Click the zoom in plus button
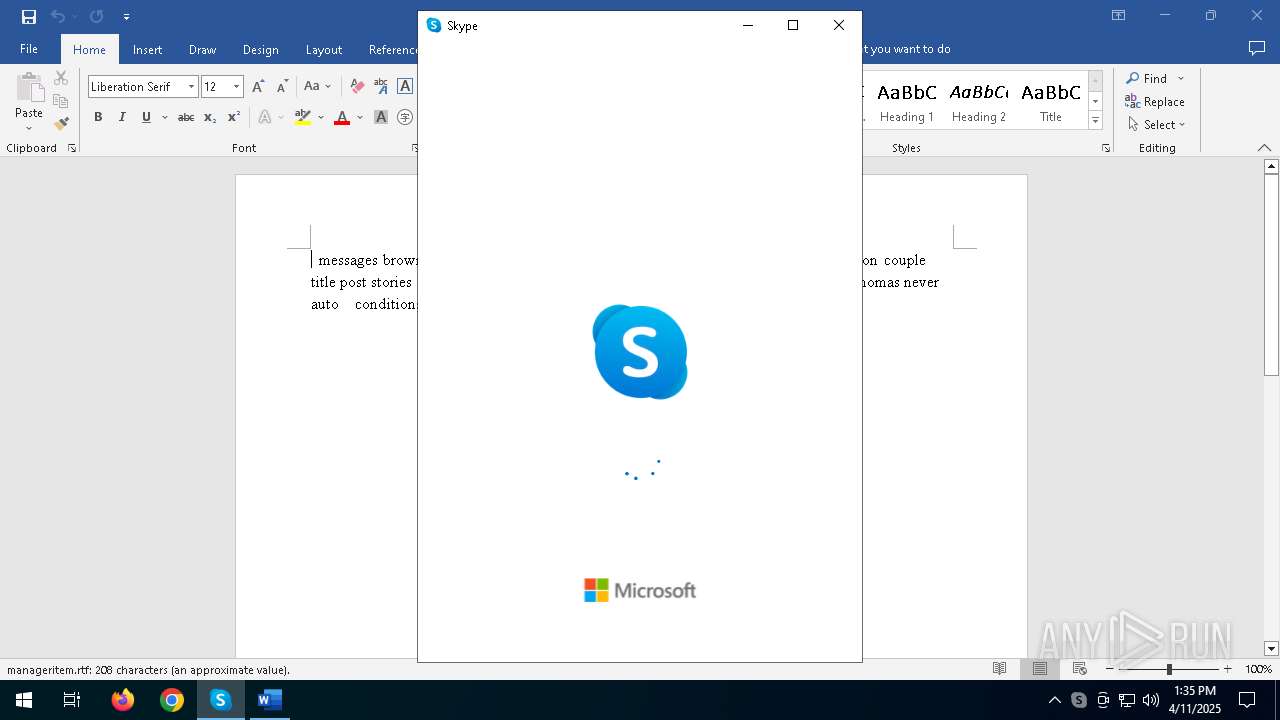Screen dimensions: 1280x720 click(x=1227, y=669)
